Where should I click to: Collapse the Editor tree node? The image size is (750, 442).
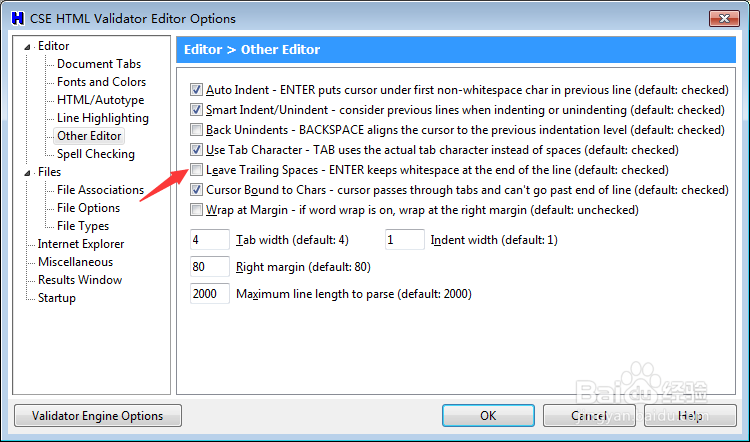click(x=30, y=47)
